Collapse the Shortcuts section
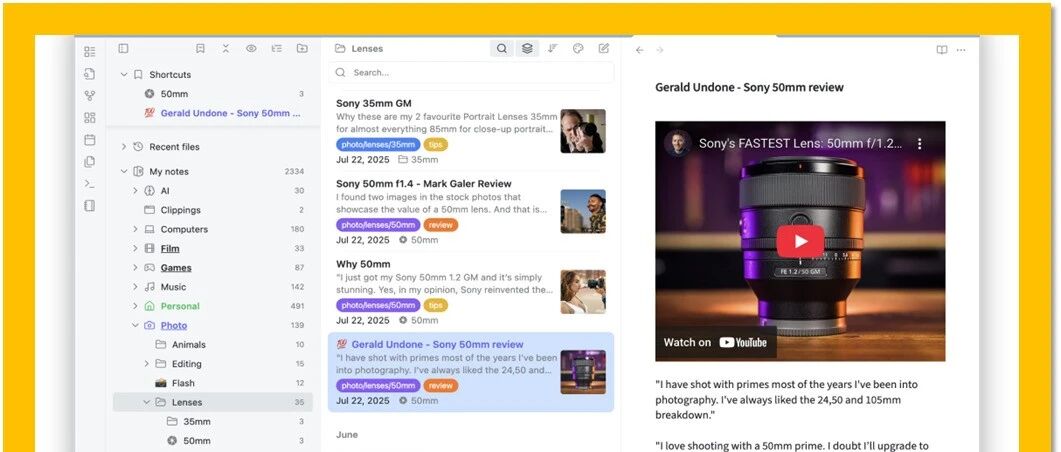This screenshot has width=1061, height=452. click(x=124, y=74)
